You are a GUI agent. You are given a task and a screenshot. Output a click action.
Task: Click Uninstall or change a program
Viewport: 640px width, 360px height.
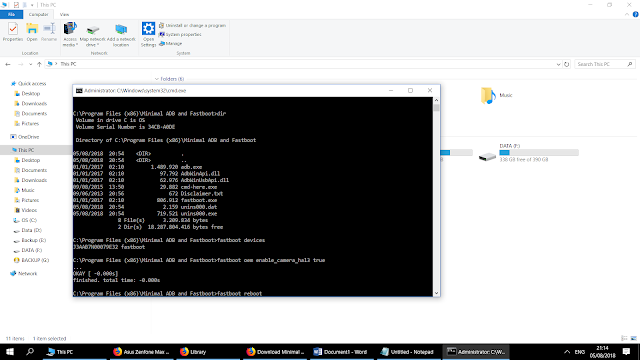tap(192, 25)
